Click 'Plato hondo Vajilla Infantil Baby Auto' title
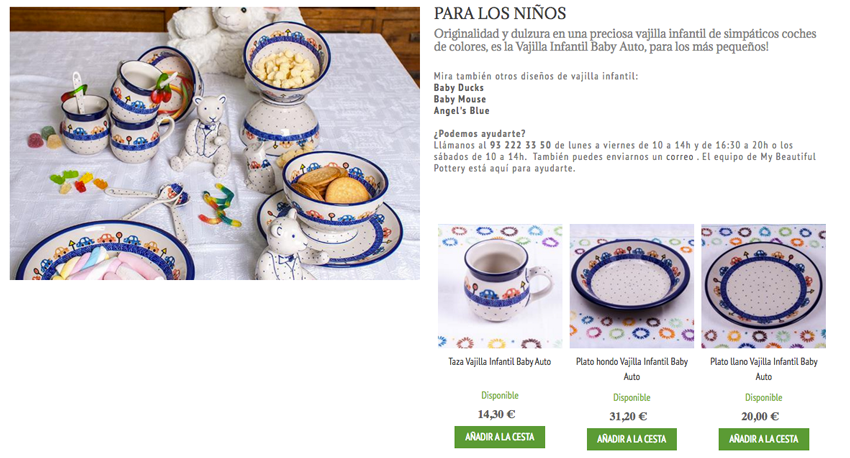Image resolution: width=850 pixels, height=458 pixels. click(x=632, y=369)
